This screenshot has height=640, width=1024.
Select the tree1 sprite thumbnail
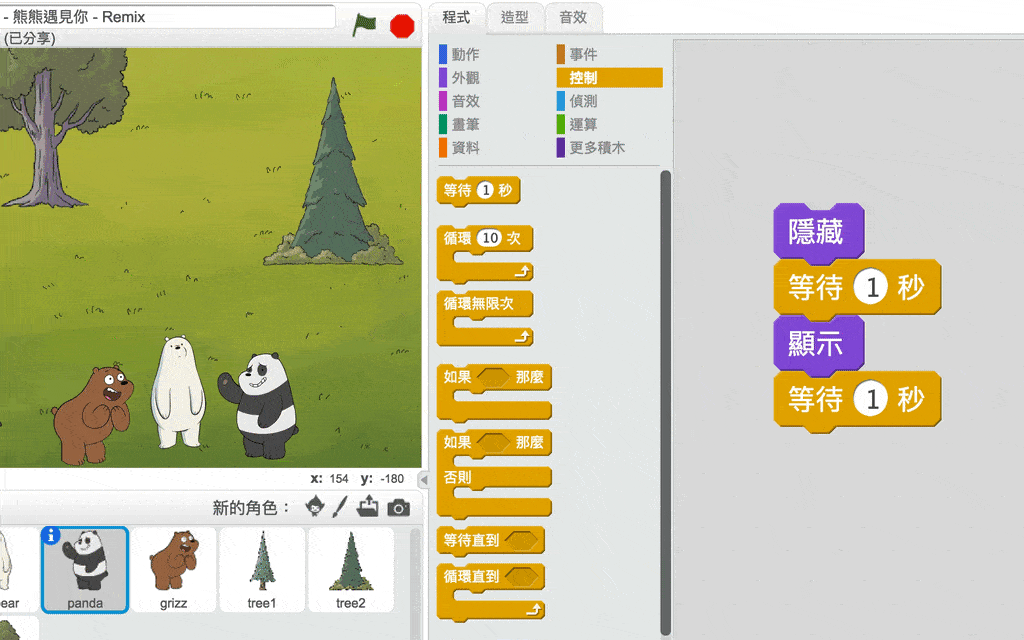coord(262,569)
